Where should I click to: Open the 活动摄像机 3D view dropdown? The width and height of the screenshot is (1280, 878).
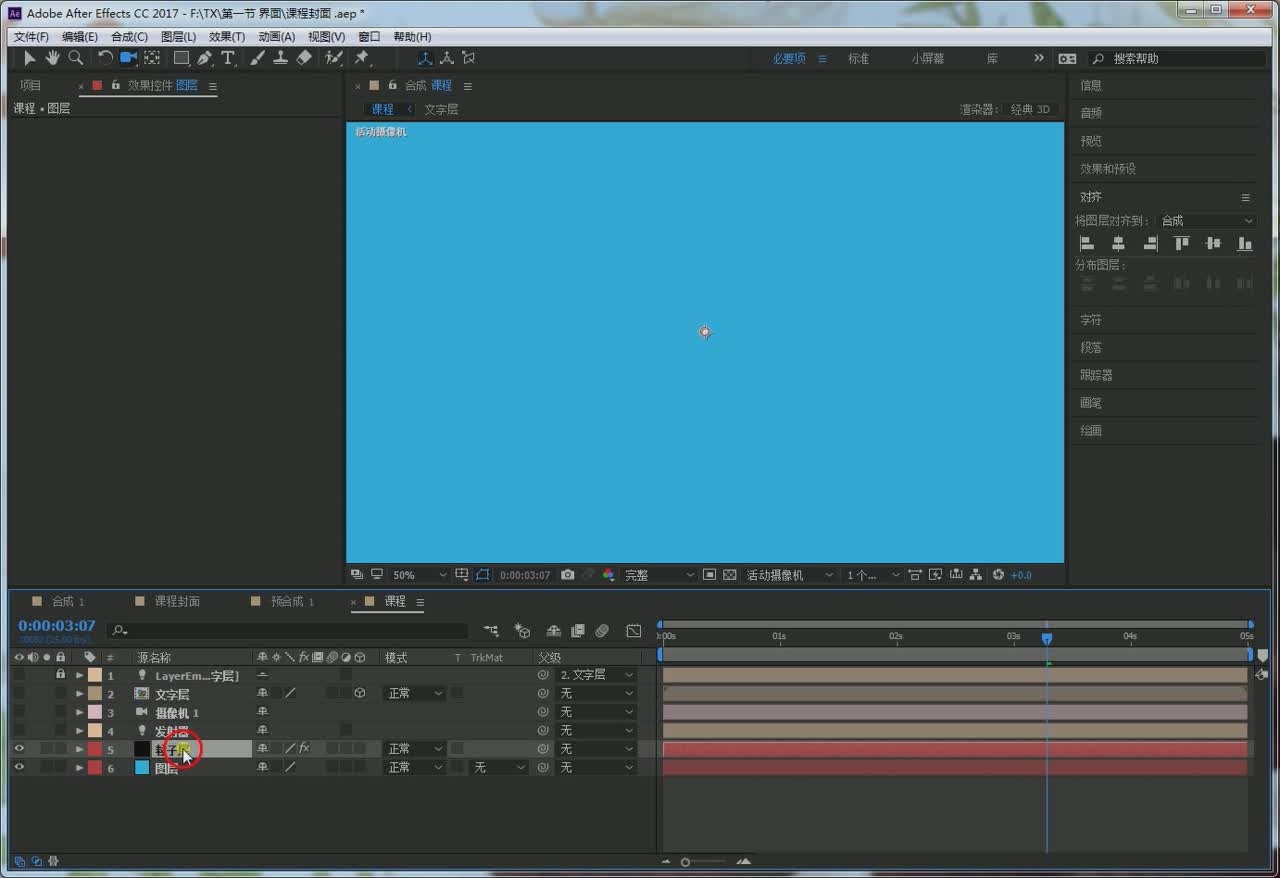click(789, 575)
